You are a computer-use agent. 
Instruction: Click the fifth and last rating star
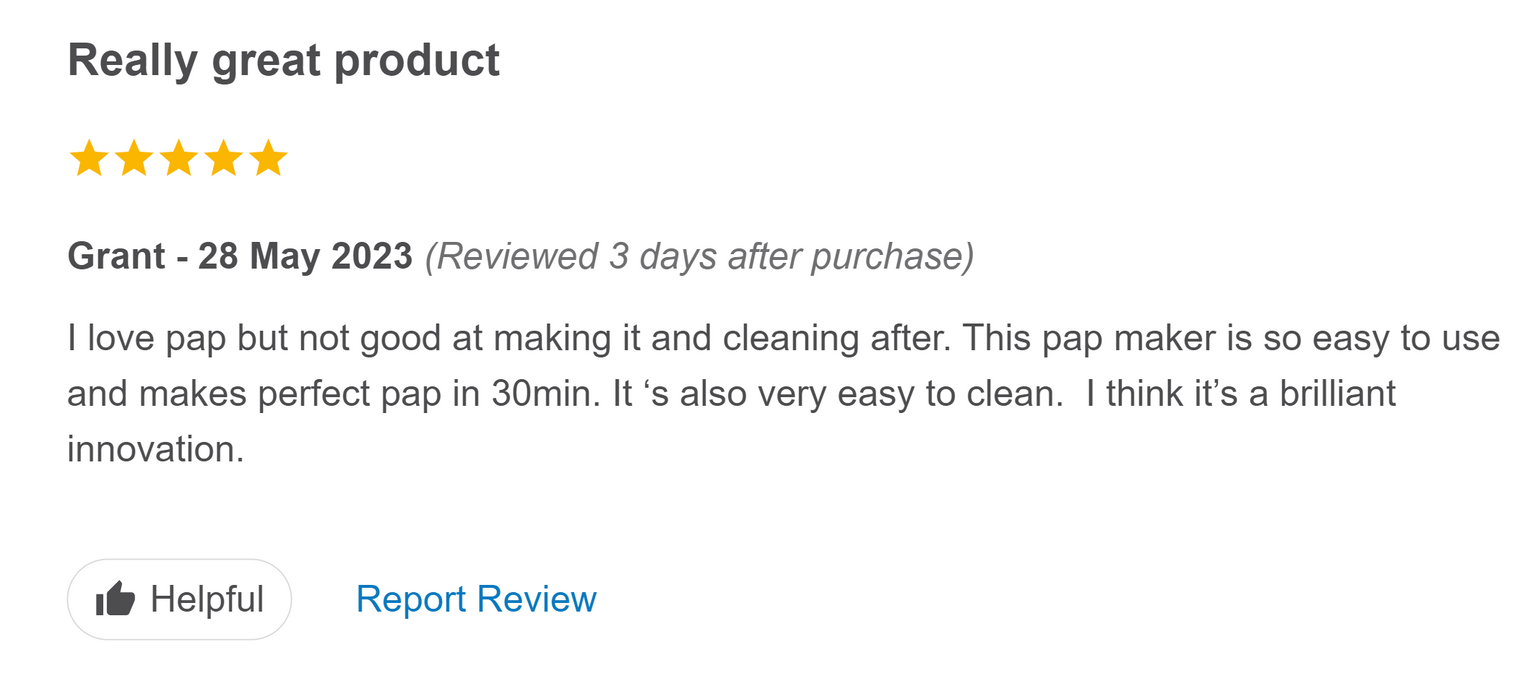click(x=268, y=159)
